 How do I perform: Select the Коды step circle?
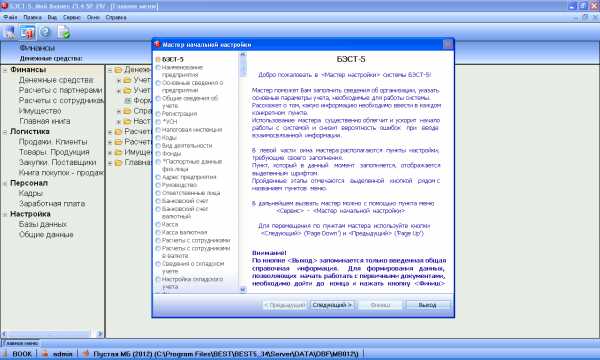coord(158,138)
